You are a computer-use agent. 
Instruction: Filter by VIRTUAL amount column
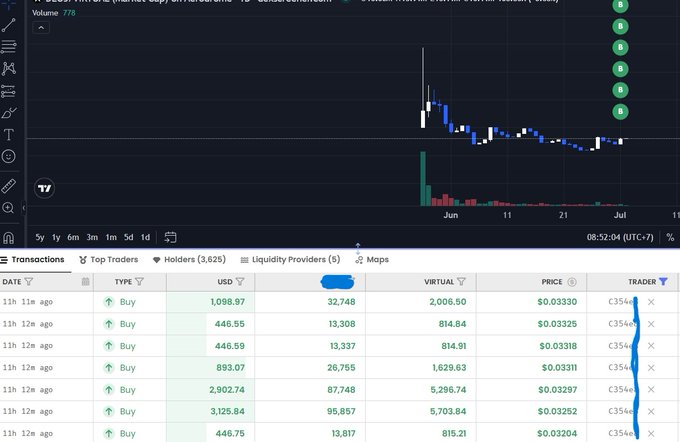[x=461, y=282]
